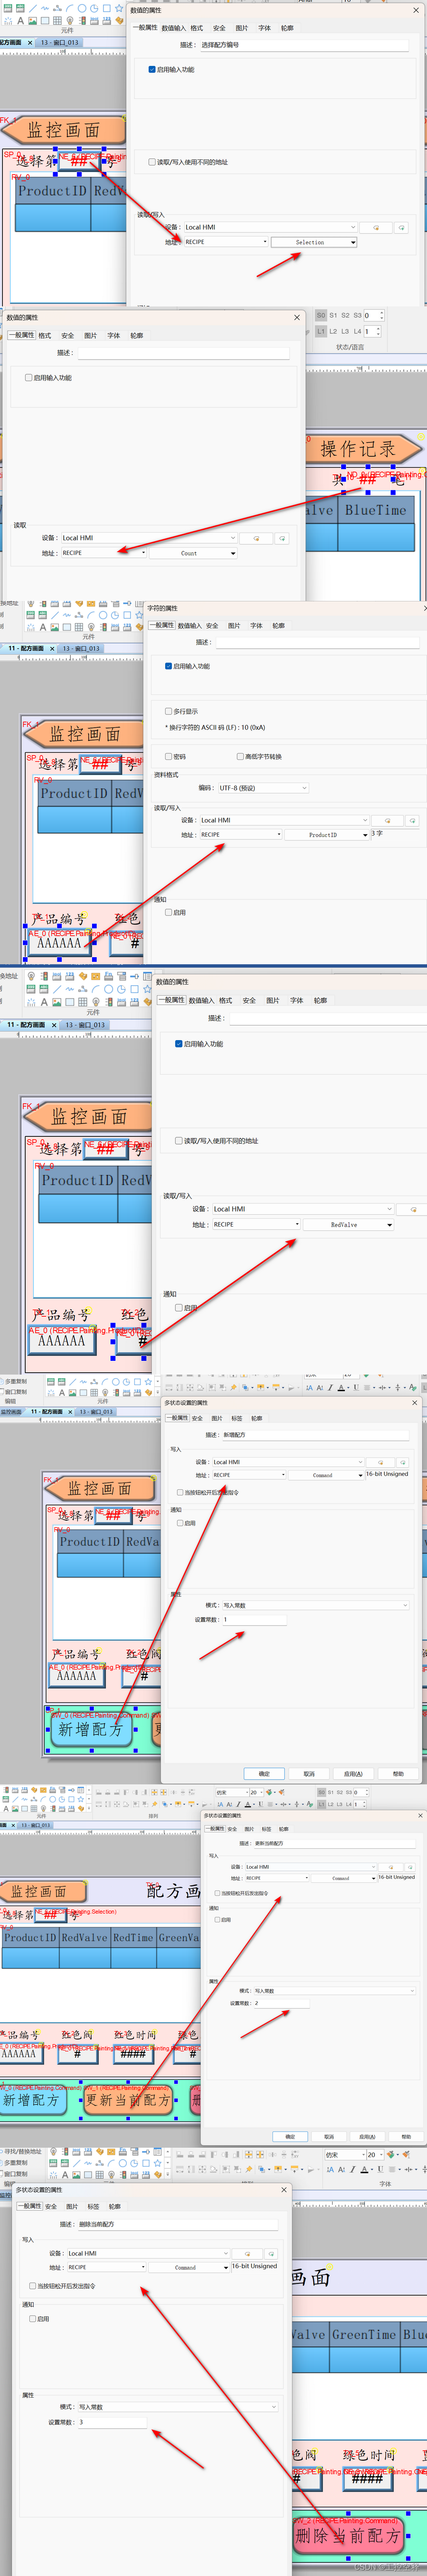Click second address icon beside Local HMI in Count dialog
The width and height of the screenshot is (427, 2576).
click(x=282, y=538)
